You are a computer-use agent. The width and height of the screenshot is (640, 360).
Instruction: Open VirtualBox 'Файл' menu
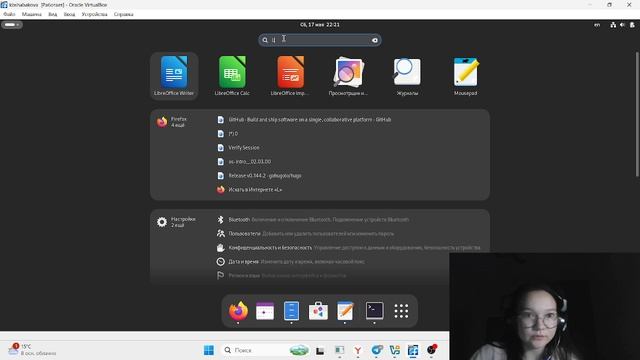[x=9, y=14]
